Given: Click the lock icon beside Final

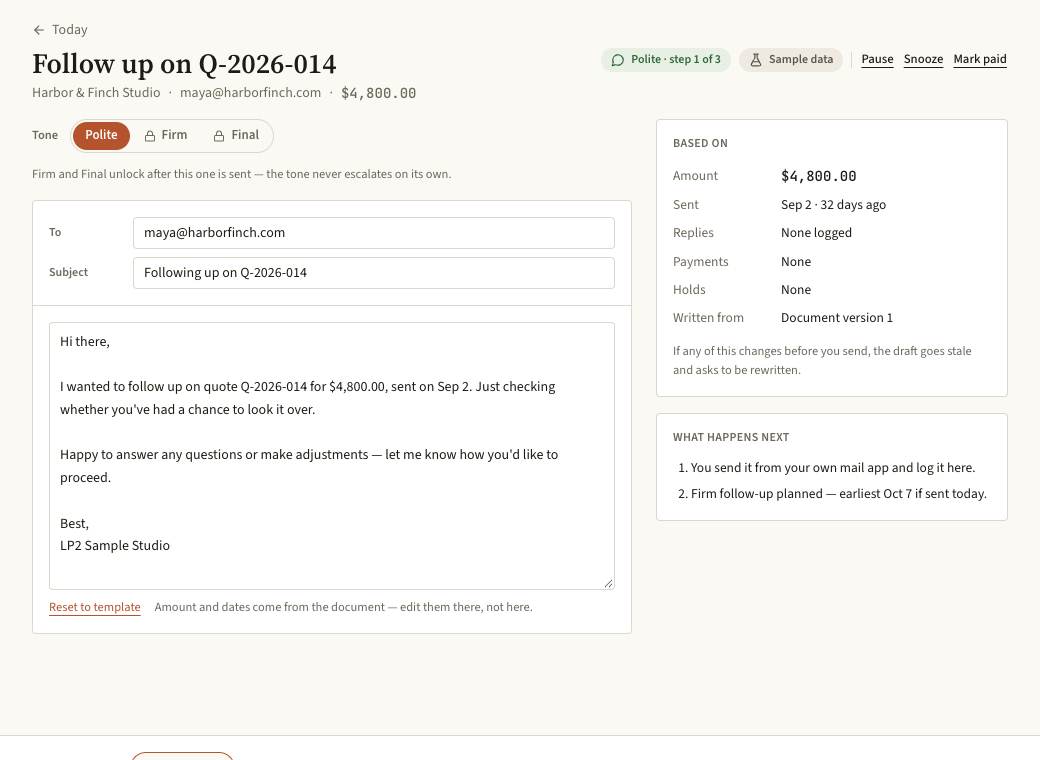Looking at the screenshot, I should pyautogui.click(x=219, y=136).
